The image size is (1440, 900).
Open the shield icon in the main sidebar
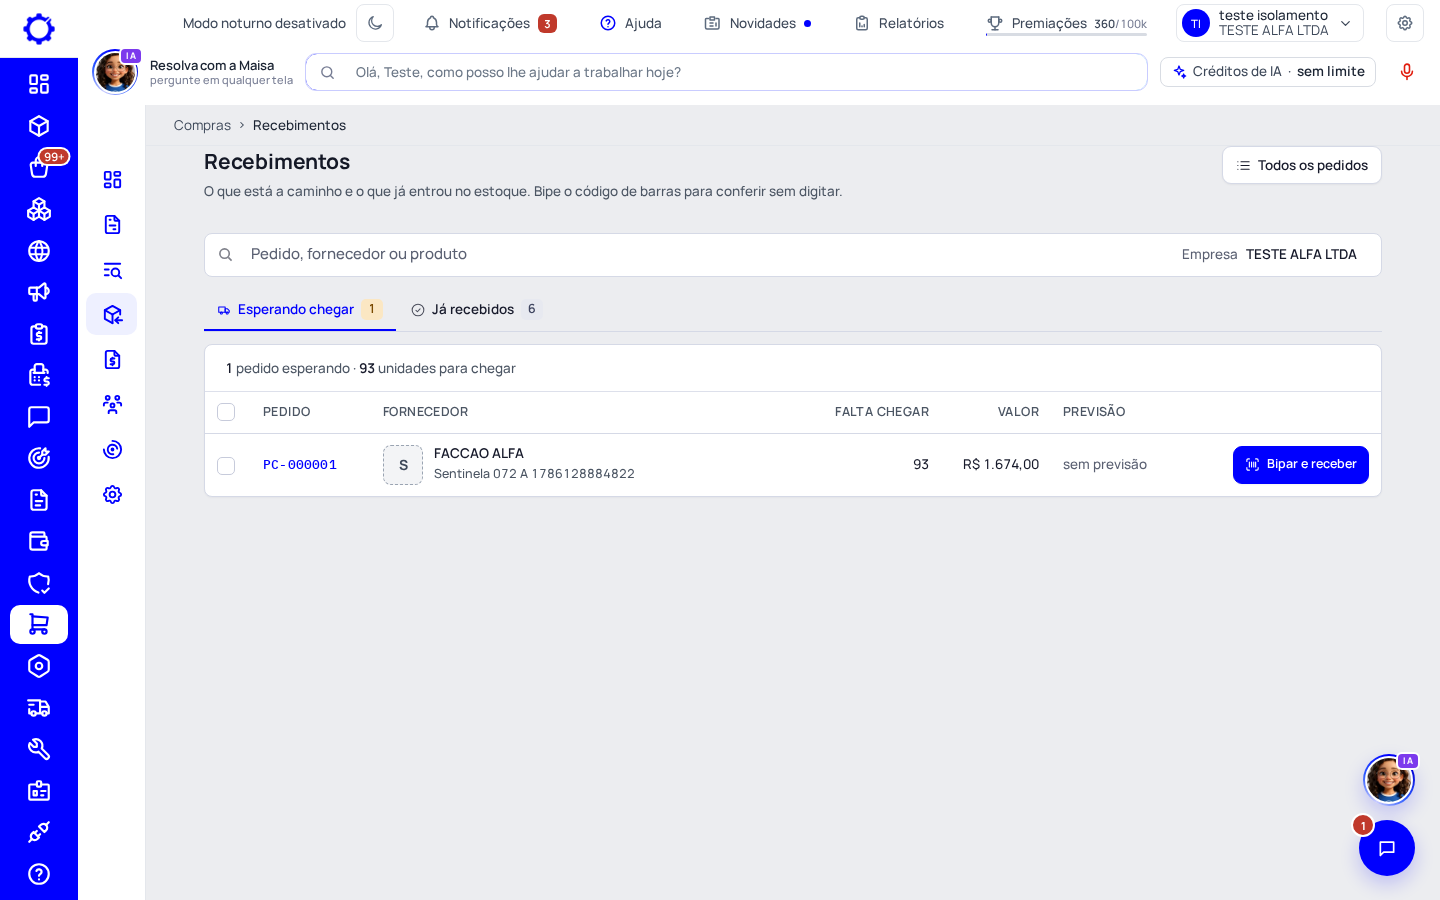click(x=39, y=583)
